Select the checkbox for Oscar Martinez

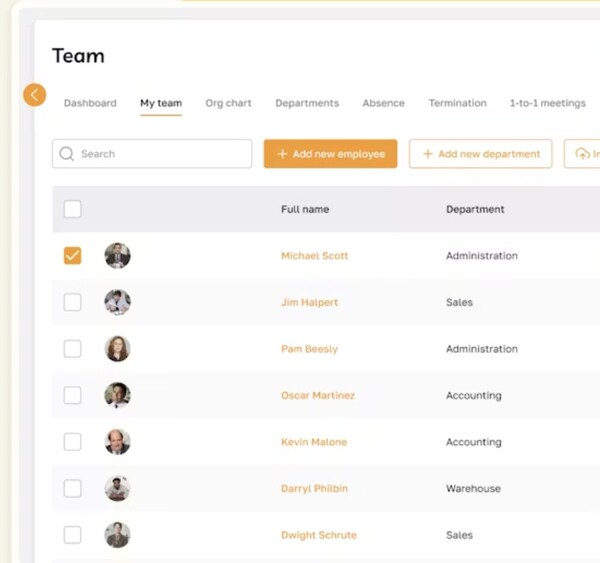coord(72,395)
